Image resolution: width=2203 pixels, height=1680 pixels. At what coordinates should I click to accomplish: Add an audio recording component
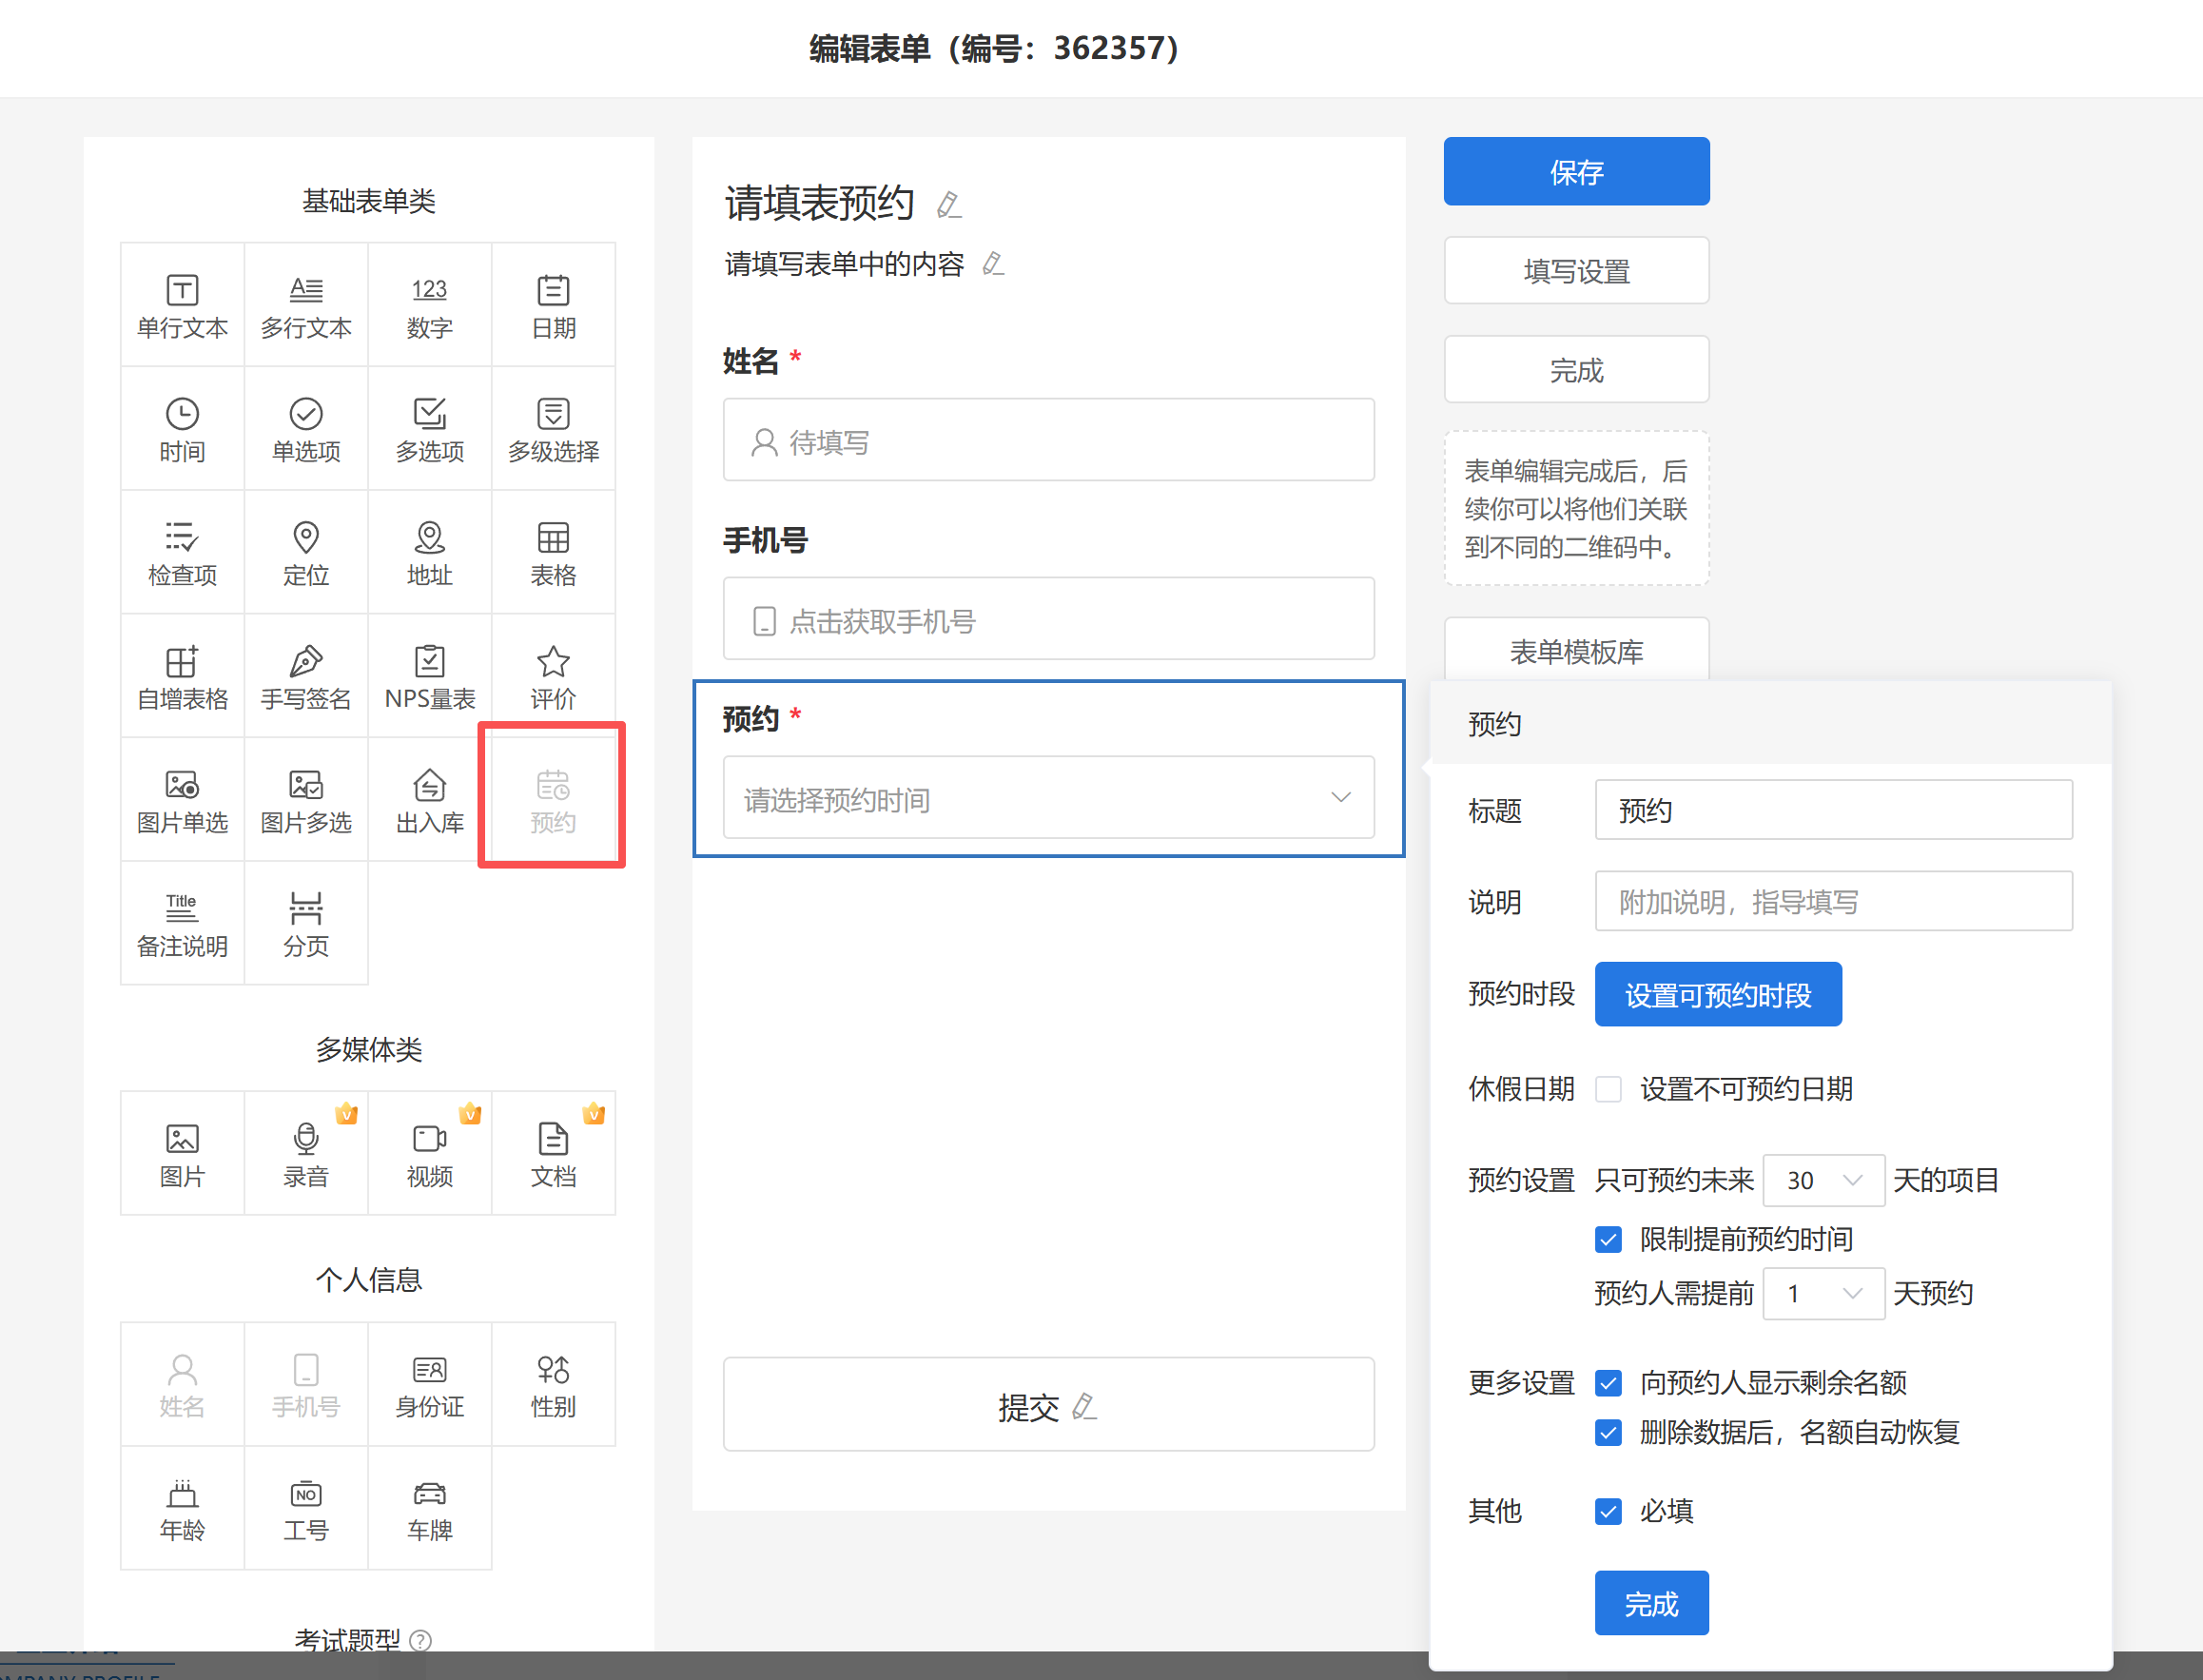coord(306,1154)
